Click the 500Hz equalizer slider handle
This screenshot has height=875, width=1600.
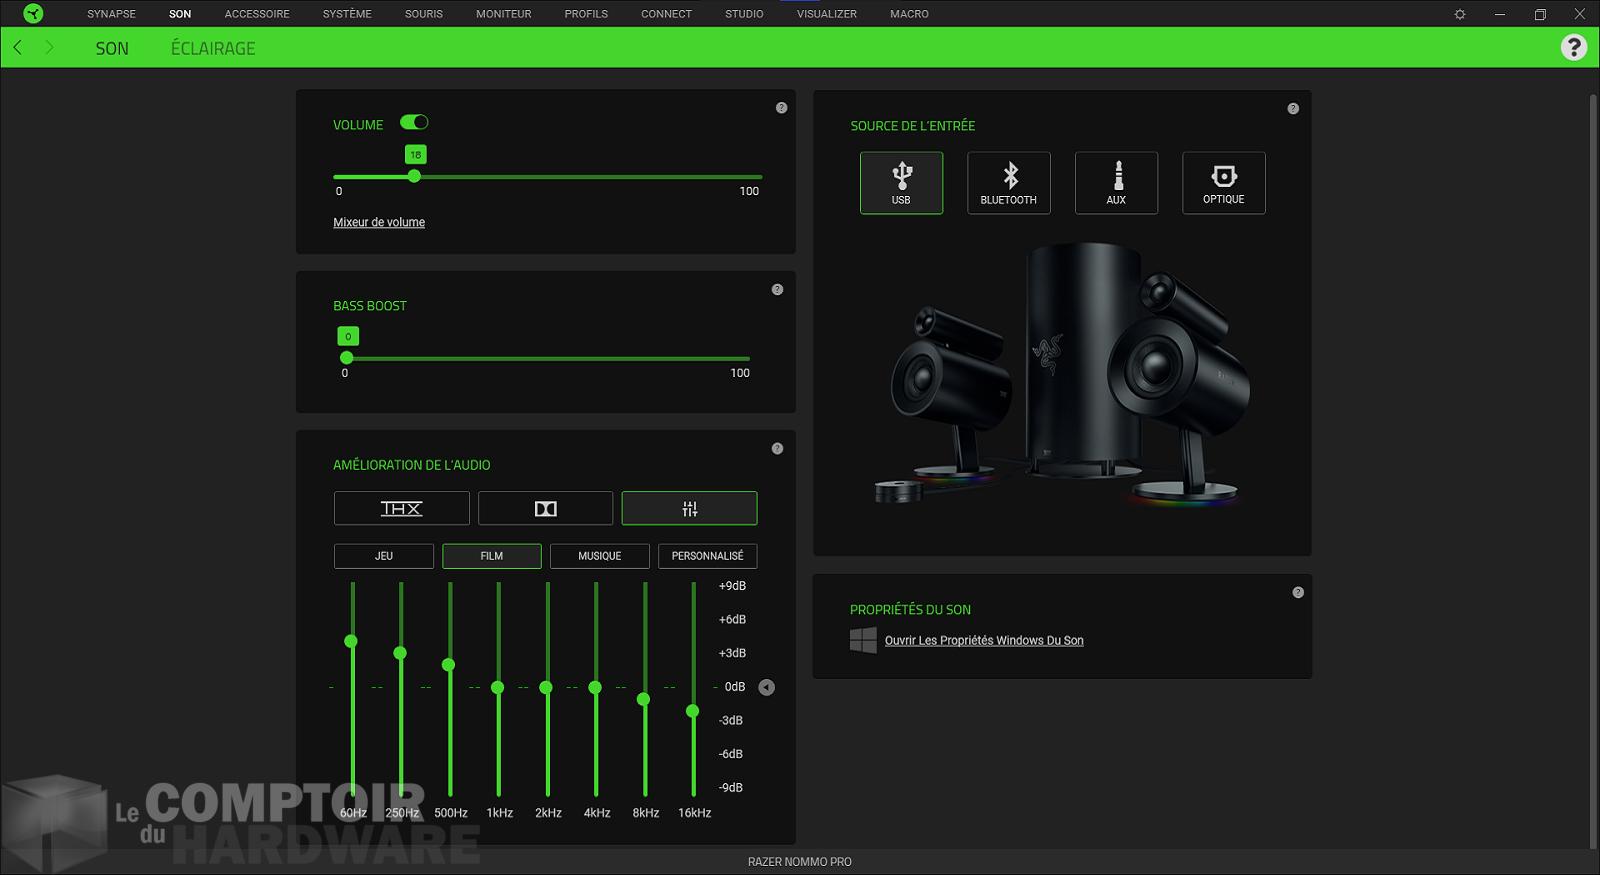tap(449, 665)
